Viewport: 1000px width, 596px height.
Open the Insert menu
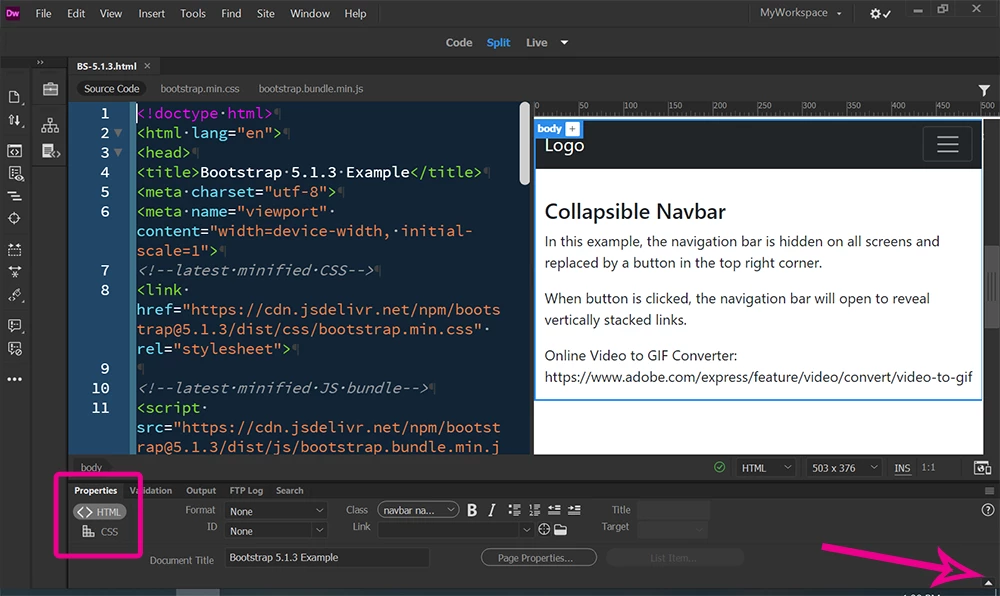[152, 14]
